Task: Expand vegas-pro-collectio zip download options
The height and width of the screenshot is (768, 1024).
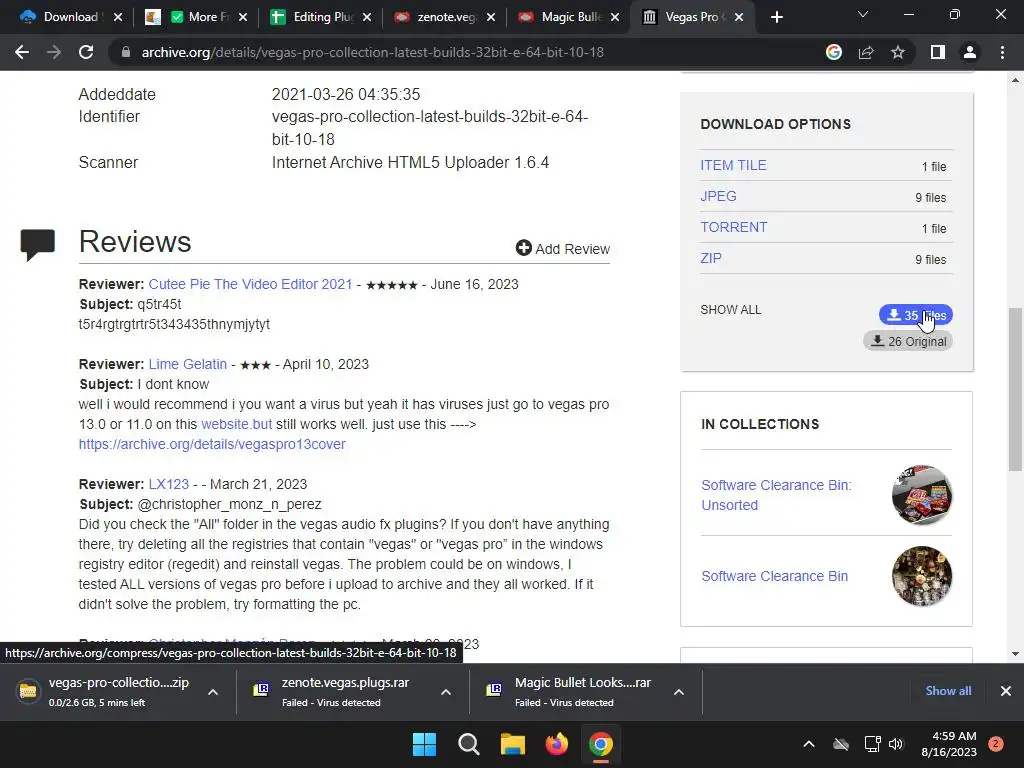Action: click(x=213, y=692)
